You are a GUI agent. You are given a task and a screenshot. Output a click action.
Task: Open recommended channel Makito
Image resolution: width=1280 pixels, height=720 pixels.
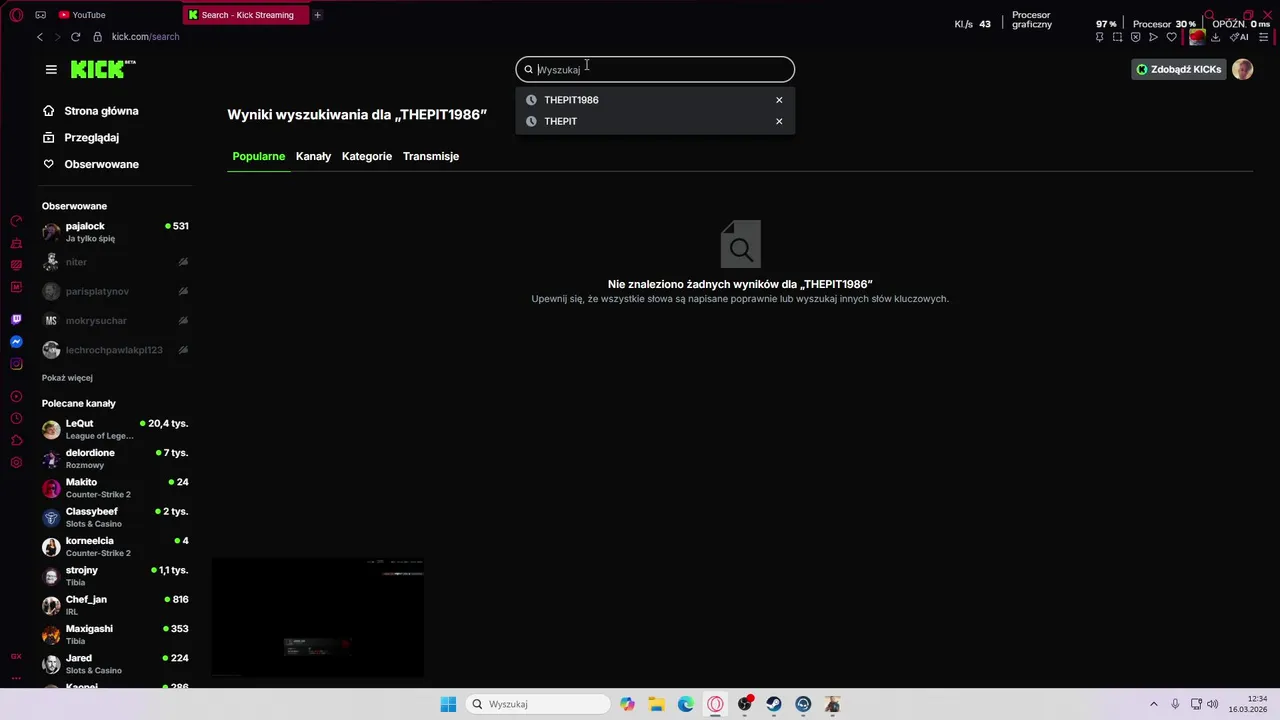115,488
